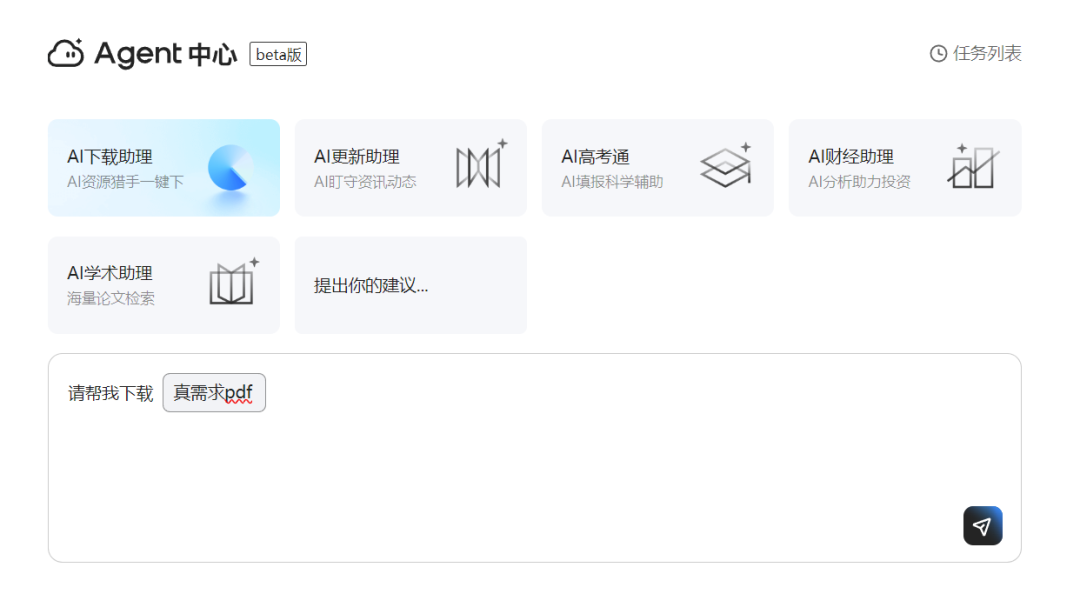The height and width of the screenshot is (614, 1080).
Task: Click the 提出你的建议... suggestion card
Action: 410,285
